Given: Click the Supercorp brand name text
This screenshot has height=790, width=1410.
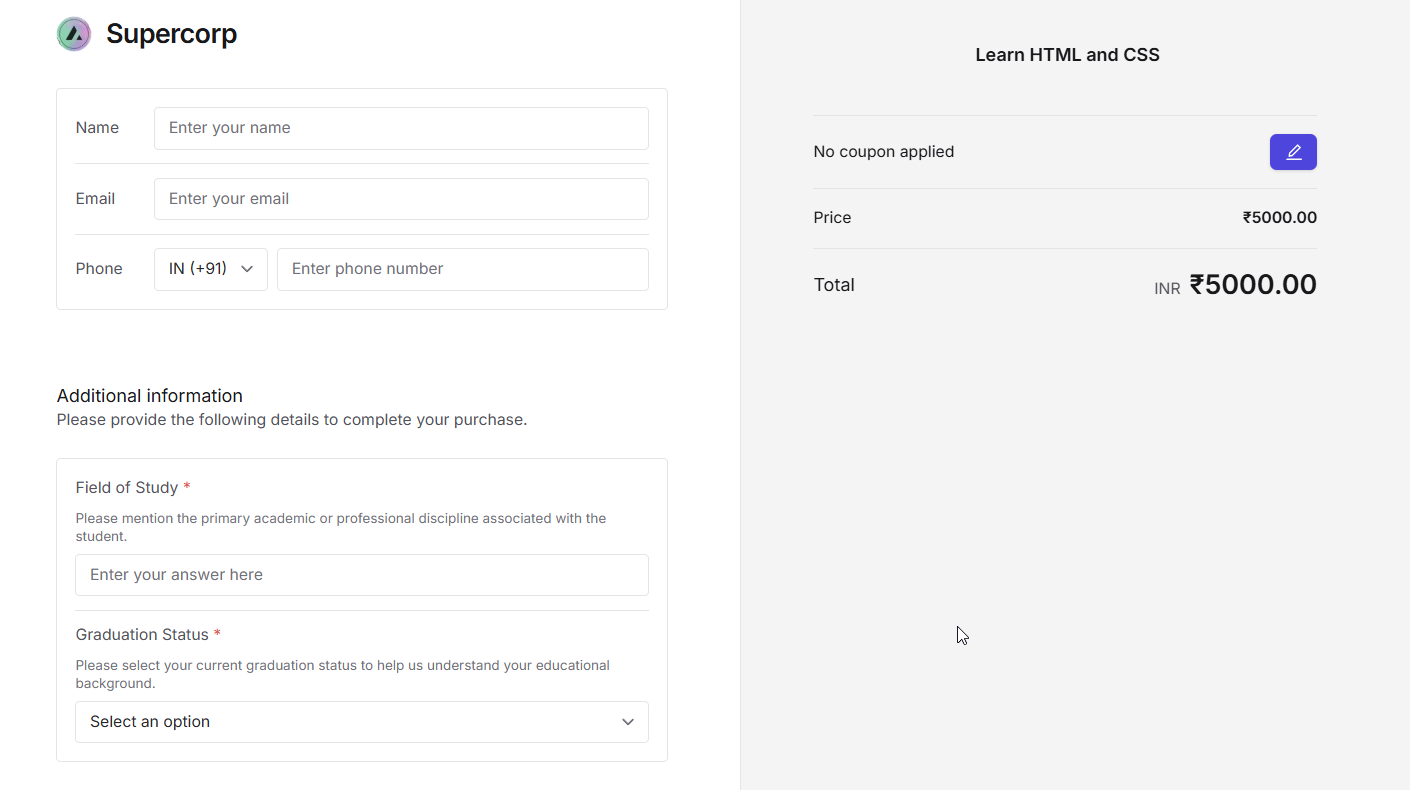Looking at the screenshot, I should click(171, 34).
